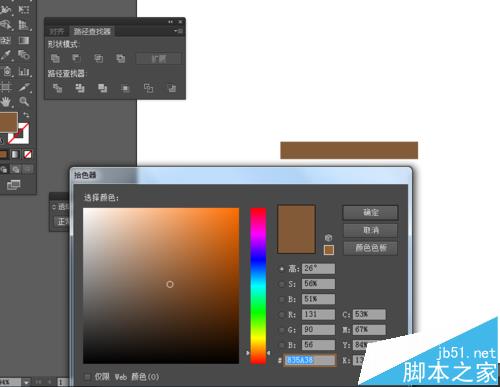Select the Eyedropper tool
This screenshot has width=500, height=387.
click(6, 55)
